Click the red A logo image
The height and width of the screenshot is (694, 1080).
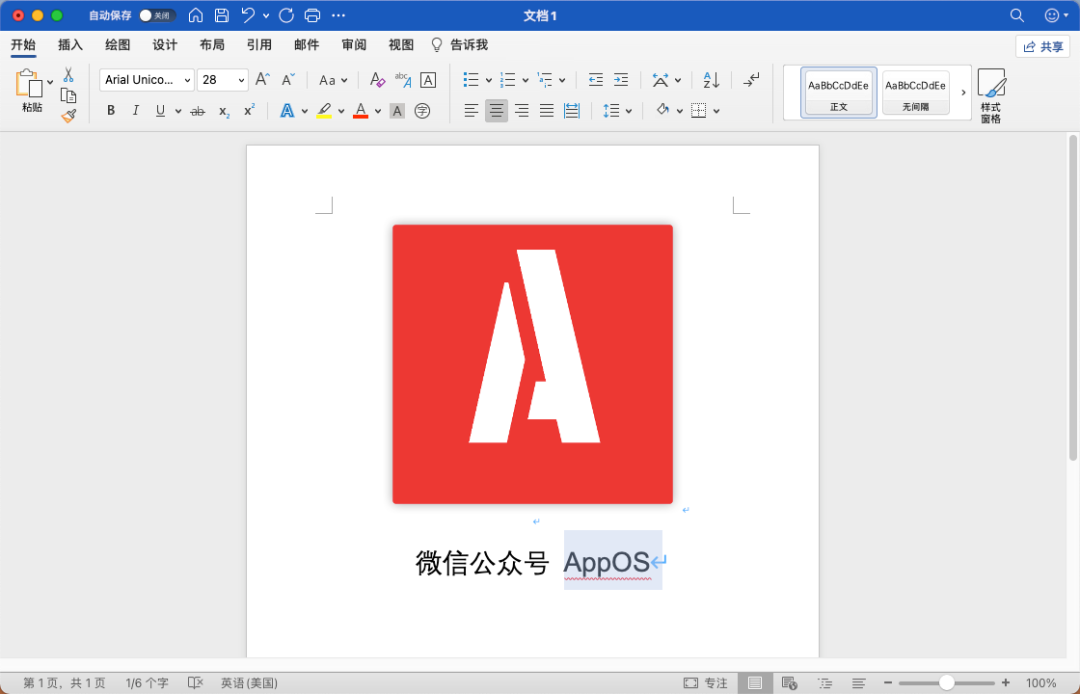[532, 364]
